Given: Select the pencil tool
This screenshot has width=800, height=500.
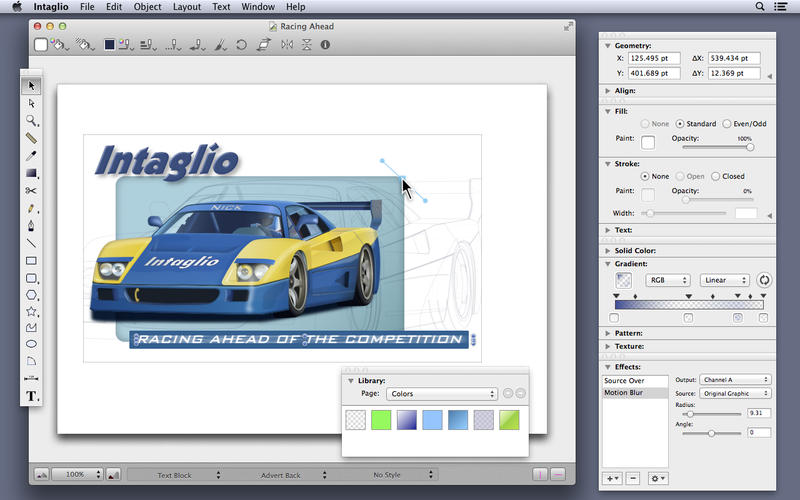Looking at the screenshot, I should tap(31, 208).
